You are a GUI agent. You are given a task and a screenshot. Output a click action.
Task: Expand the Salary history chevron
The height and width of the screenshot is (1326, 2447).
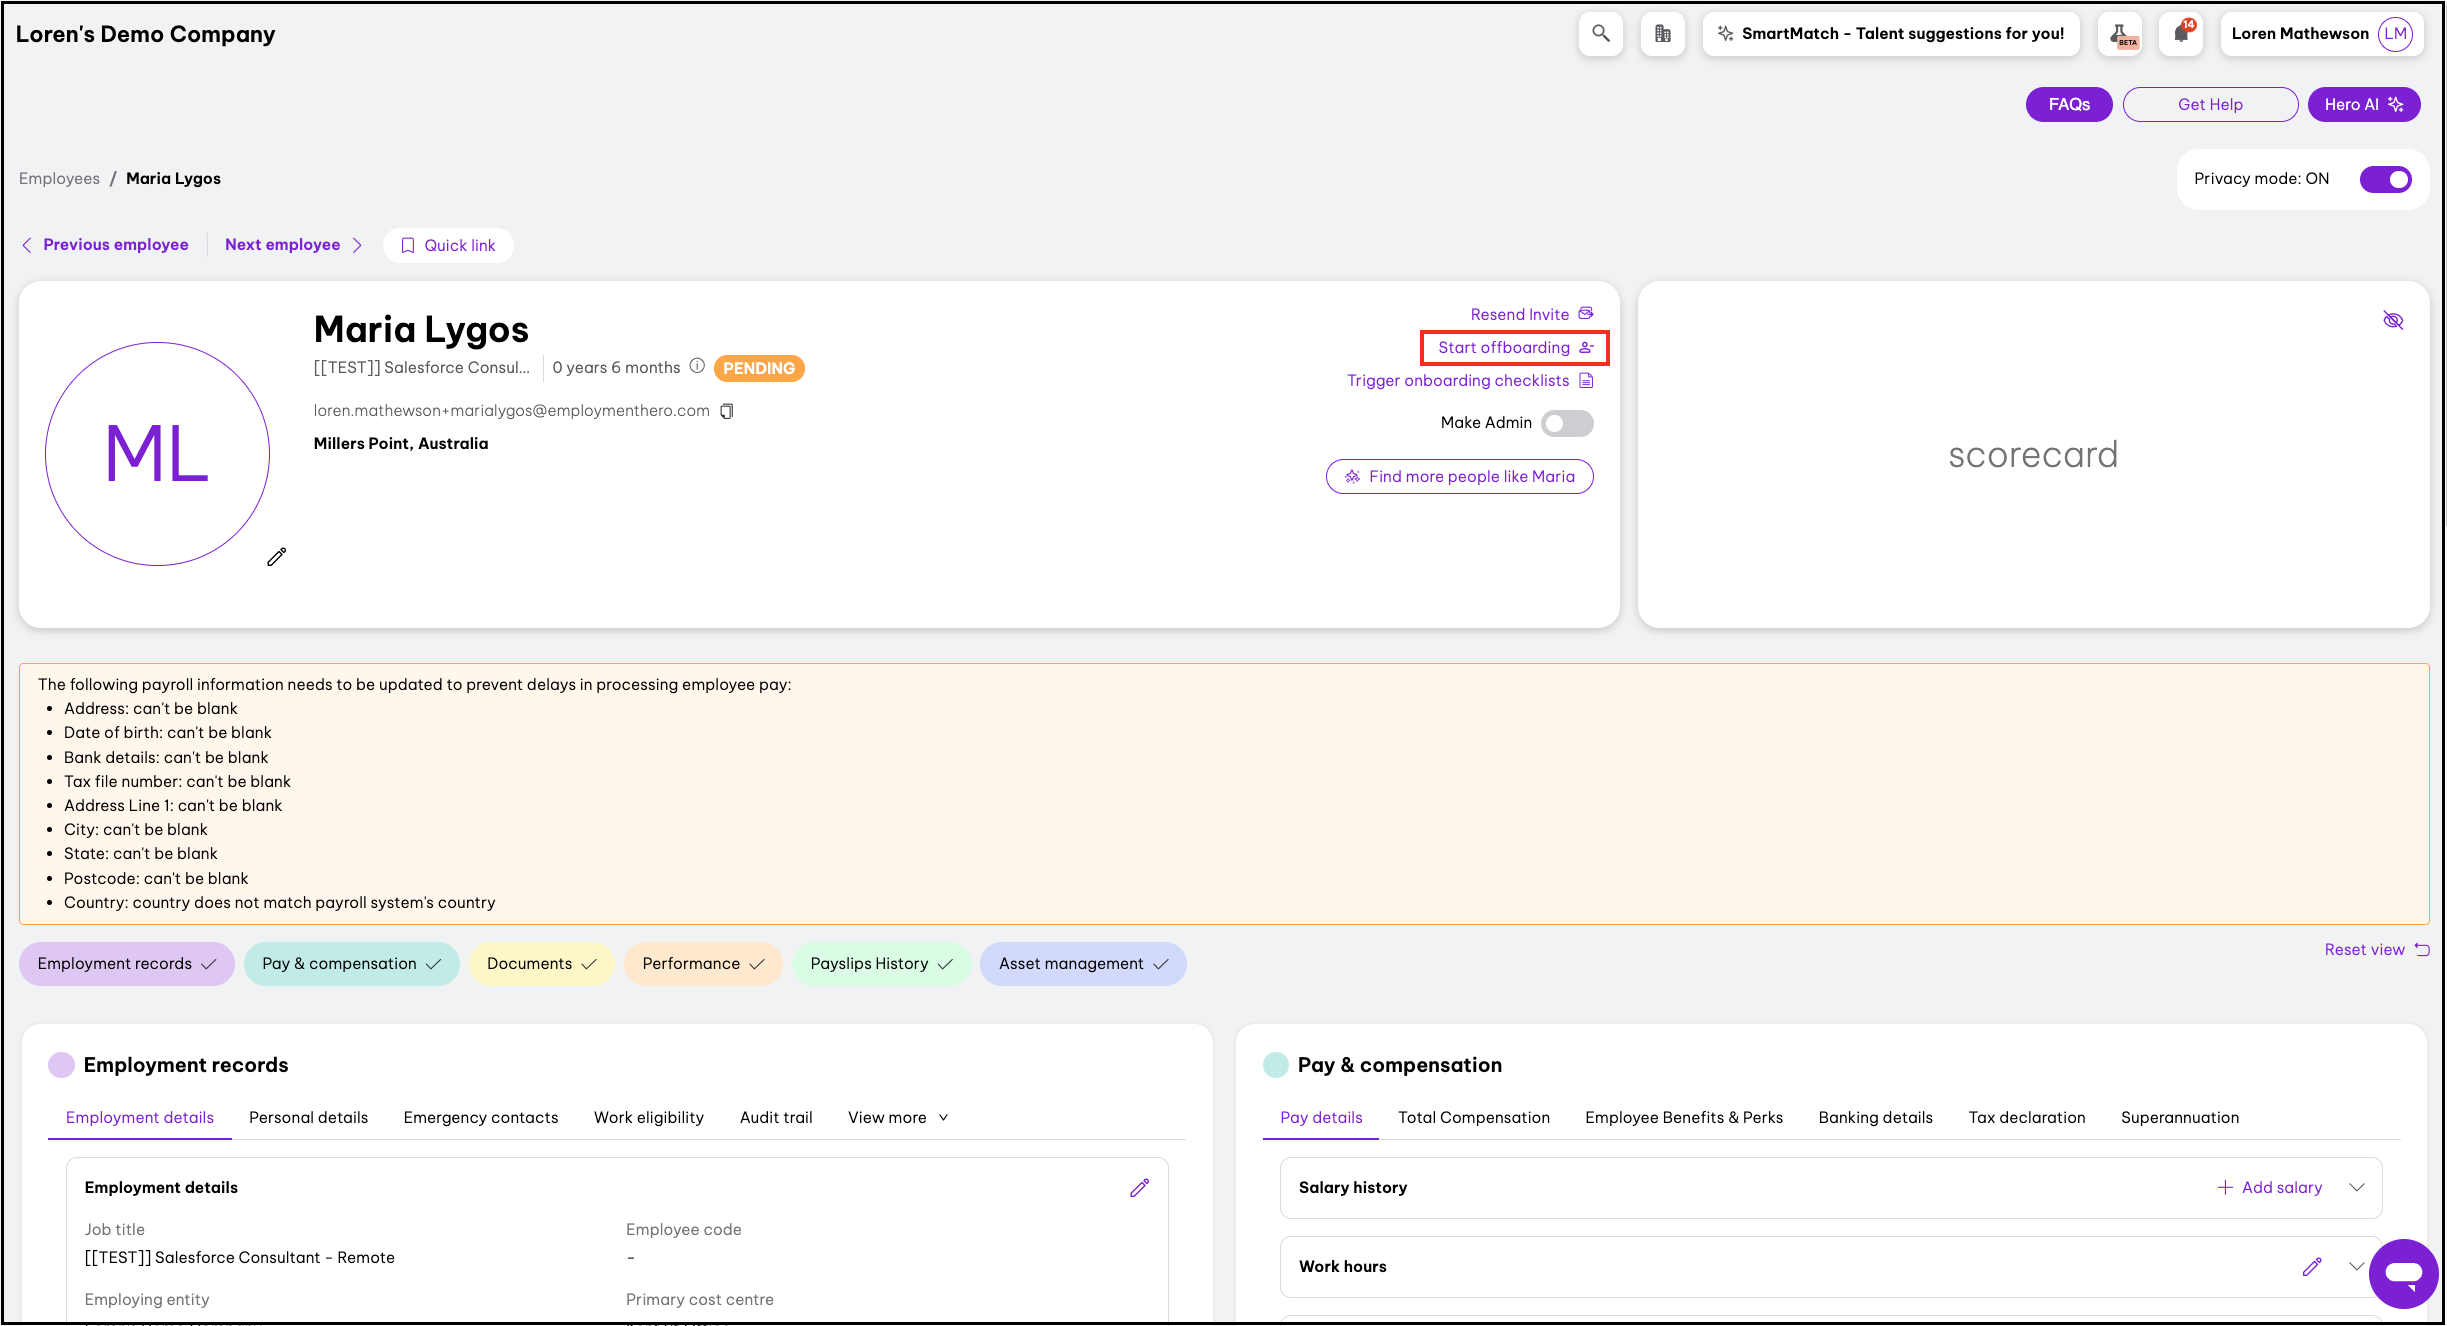pyautogui.click(x=2356, y=1188)
